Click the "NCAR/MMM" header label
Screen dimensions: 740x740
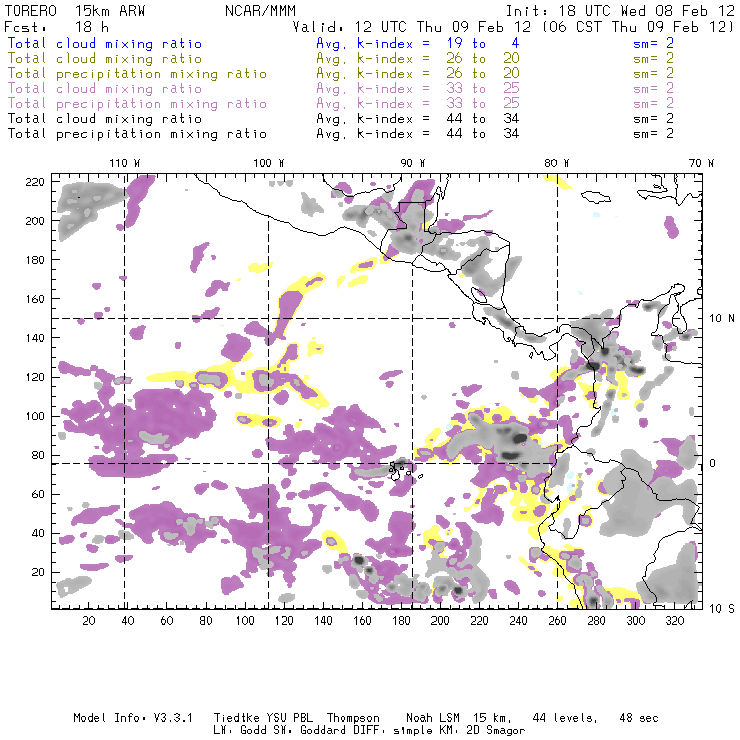pos(261,11)
